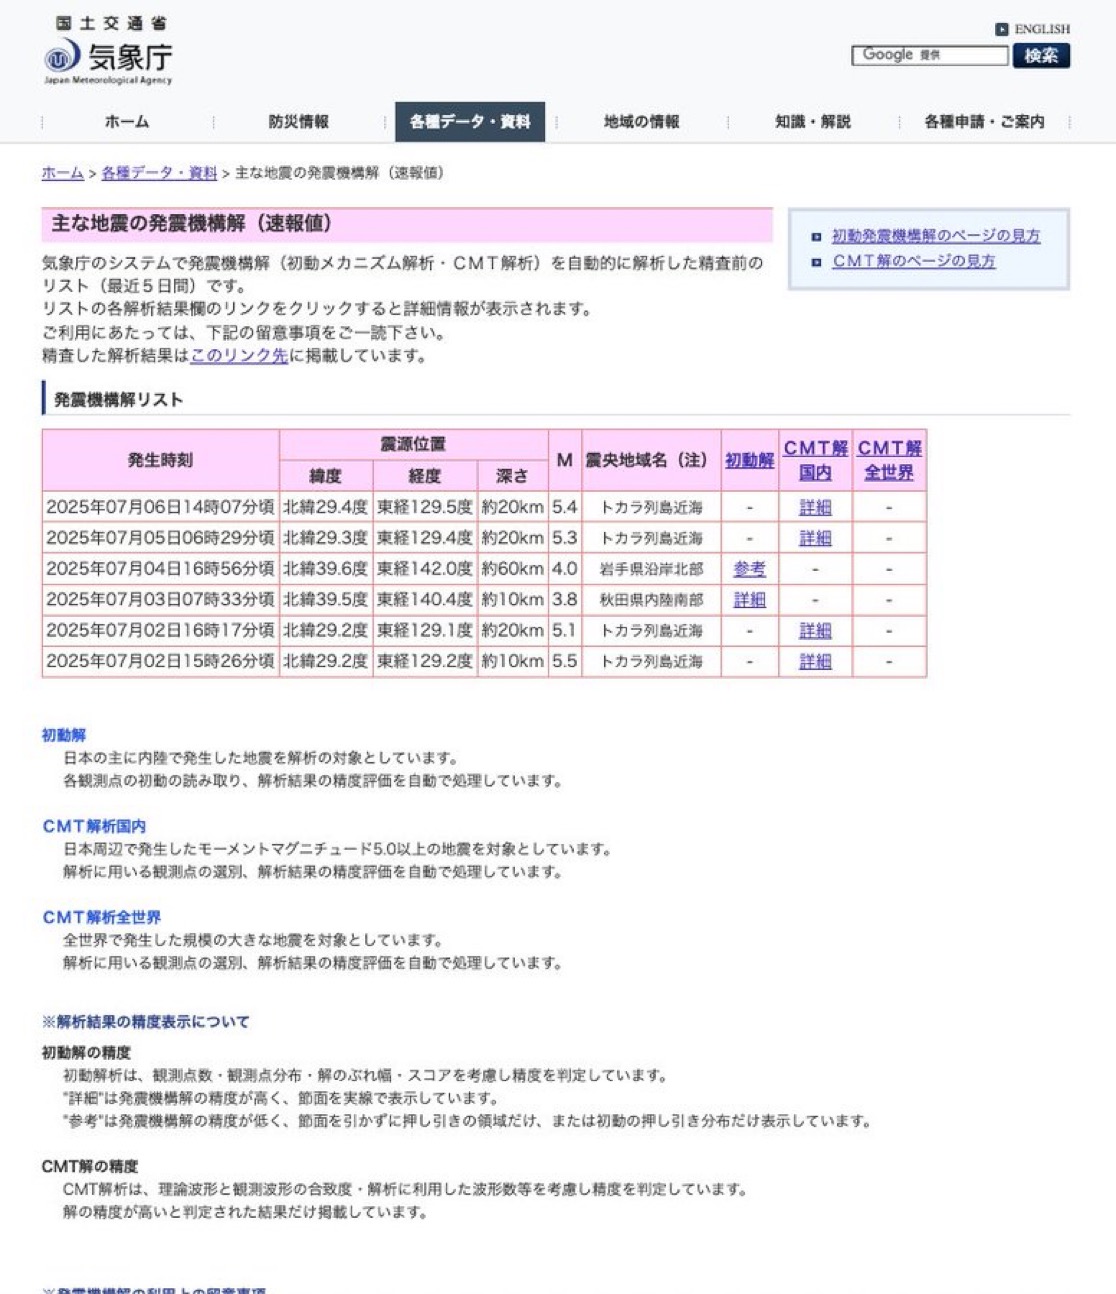
Task: Open 参考 for 07月04日16時56分 earthquake
Action: point(749,569)
